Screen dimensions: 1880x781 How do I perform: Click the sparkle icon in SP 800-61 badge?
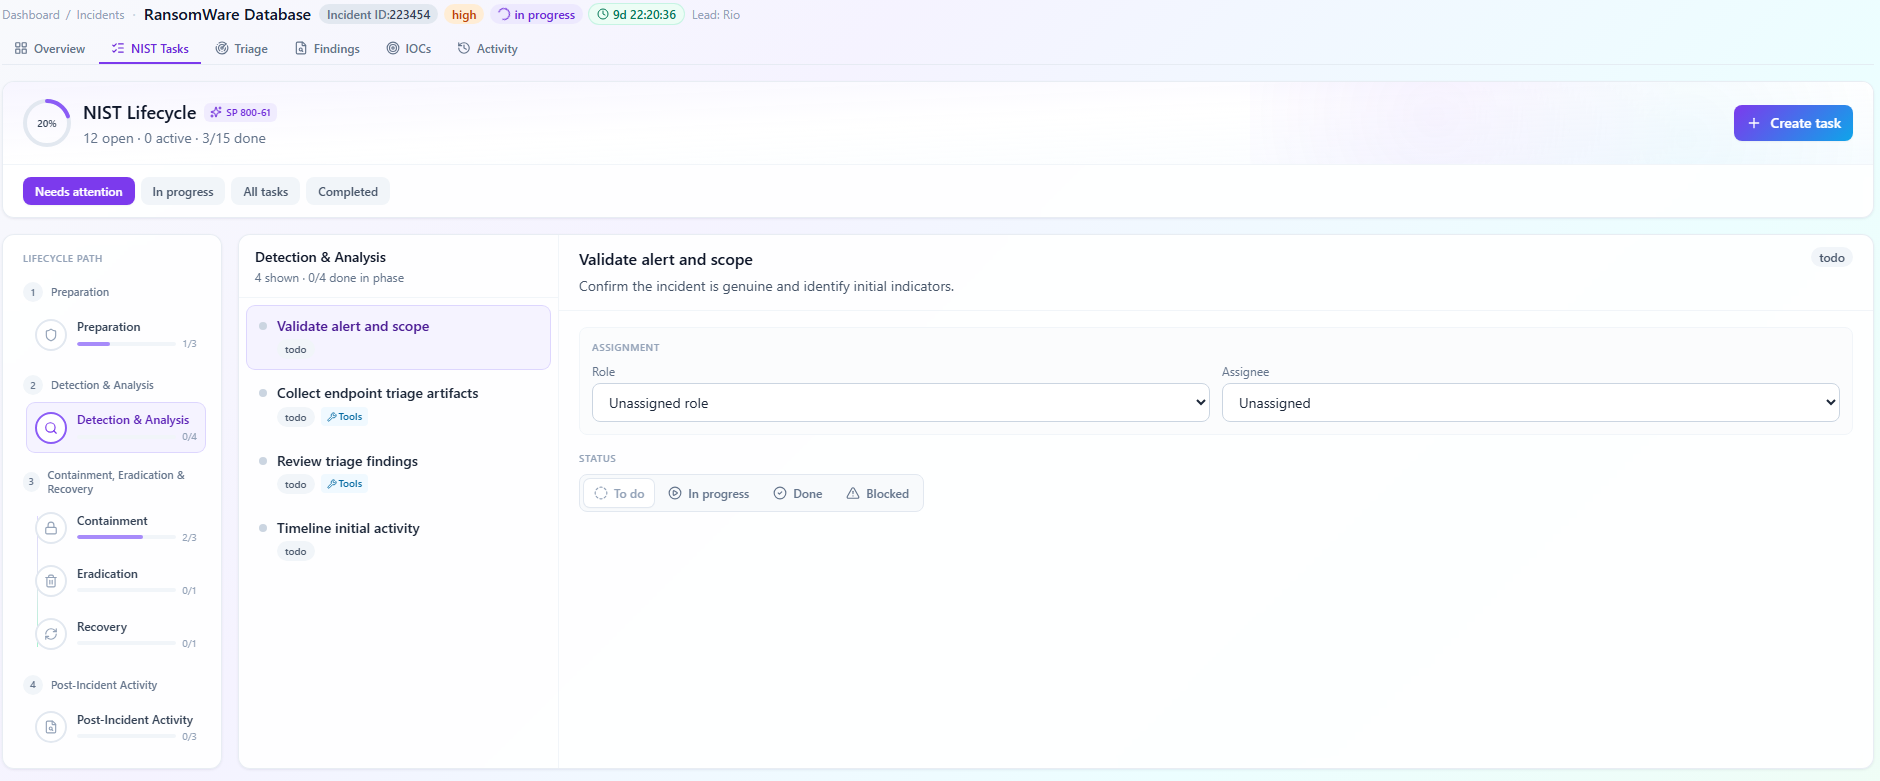(216, 112)
